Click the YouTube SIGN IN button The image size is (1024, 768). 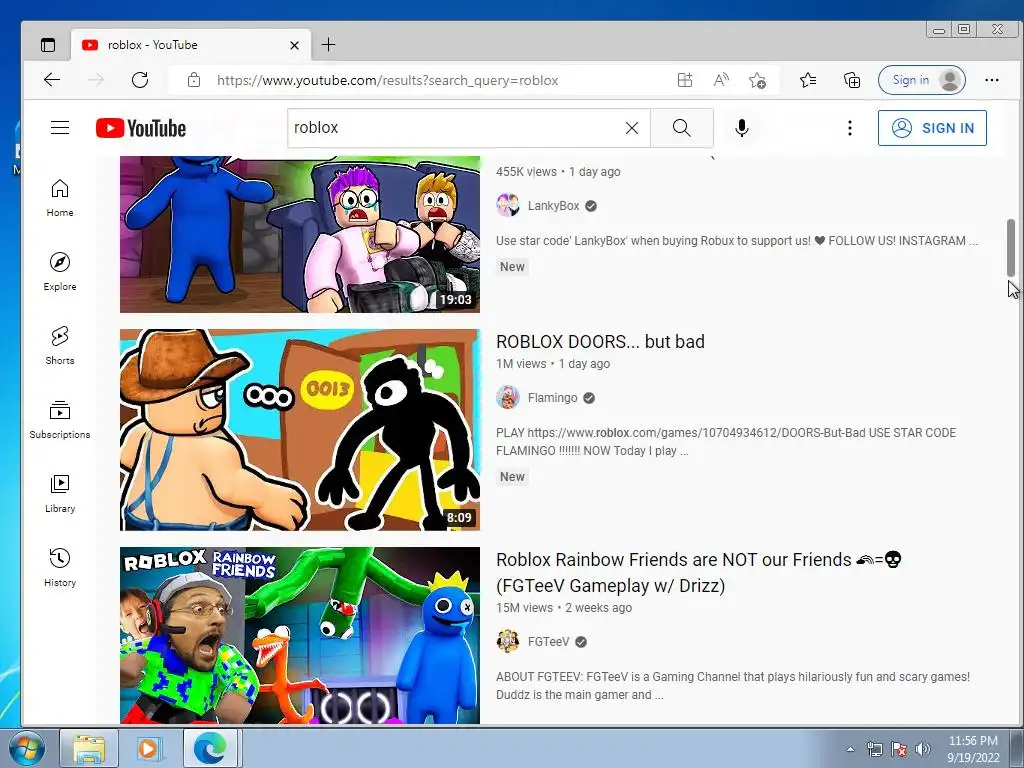932,128
